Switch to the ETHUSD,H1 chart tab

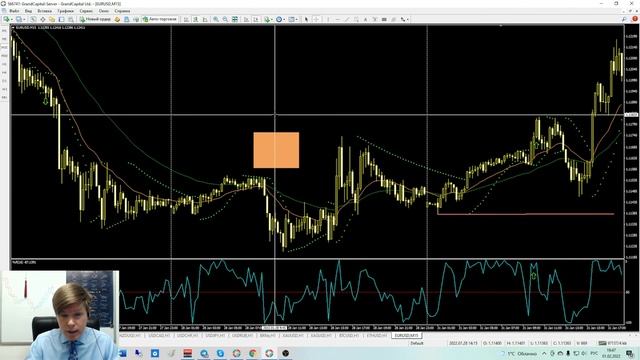click(x=376, y=336)
